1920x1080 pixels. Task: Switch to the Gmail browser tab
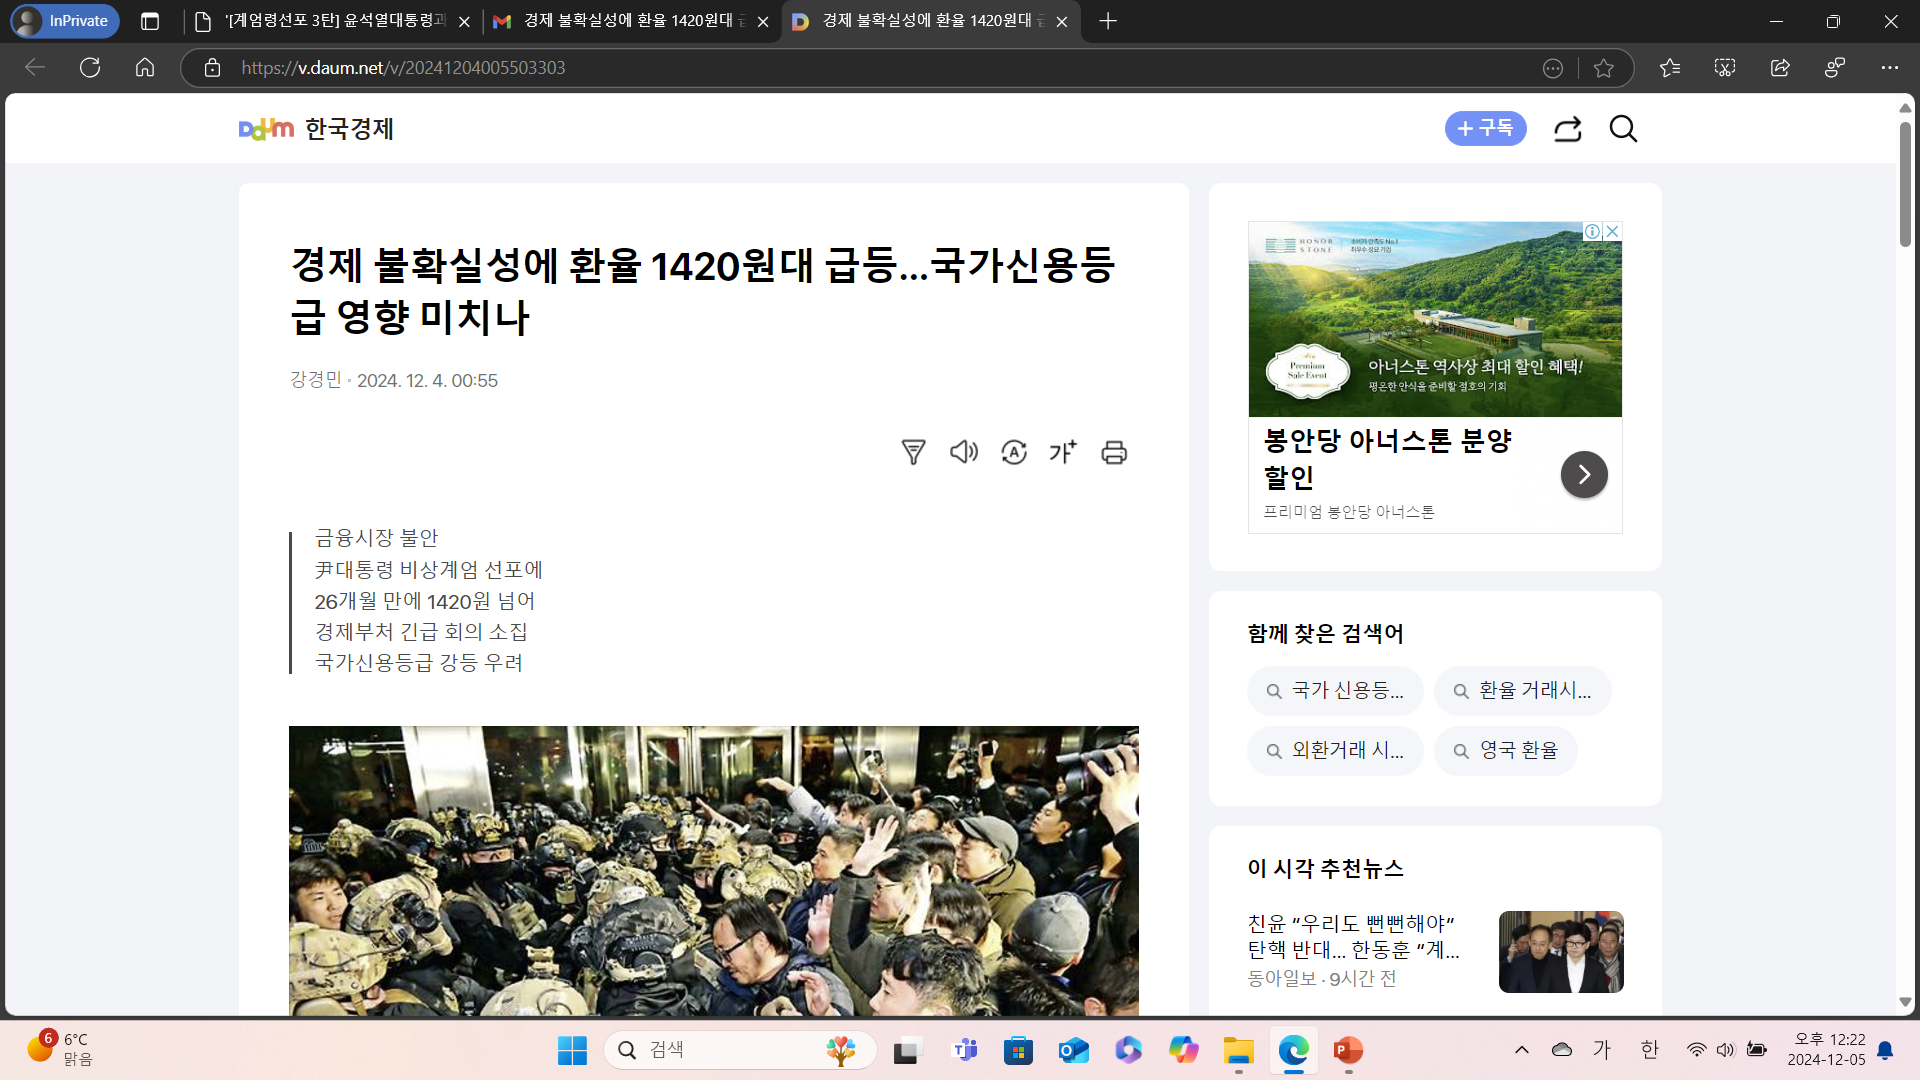coord(628,21)
